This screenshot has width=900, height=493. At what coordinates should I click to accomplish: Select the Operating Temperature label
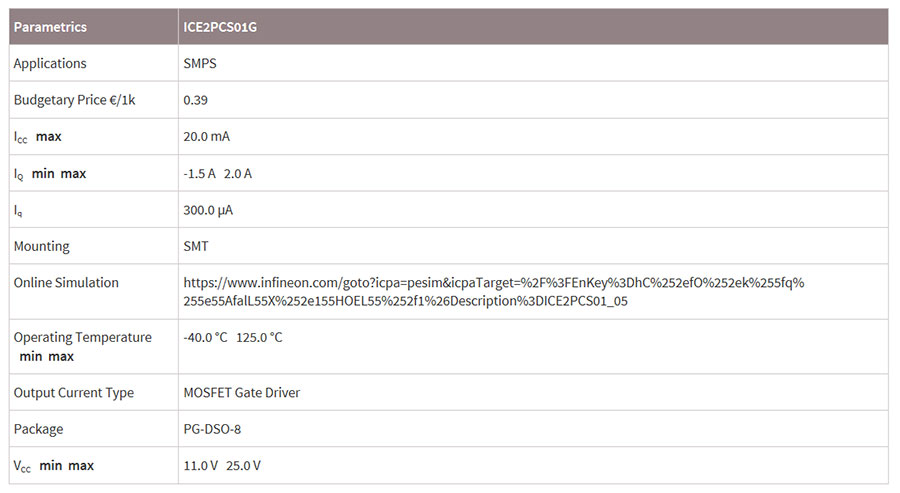pos(83,337)
